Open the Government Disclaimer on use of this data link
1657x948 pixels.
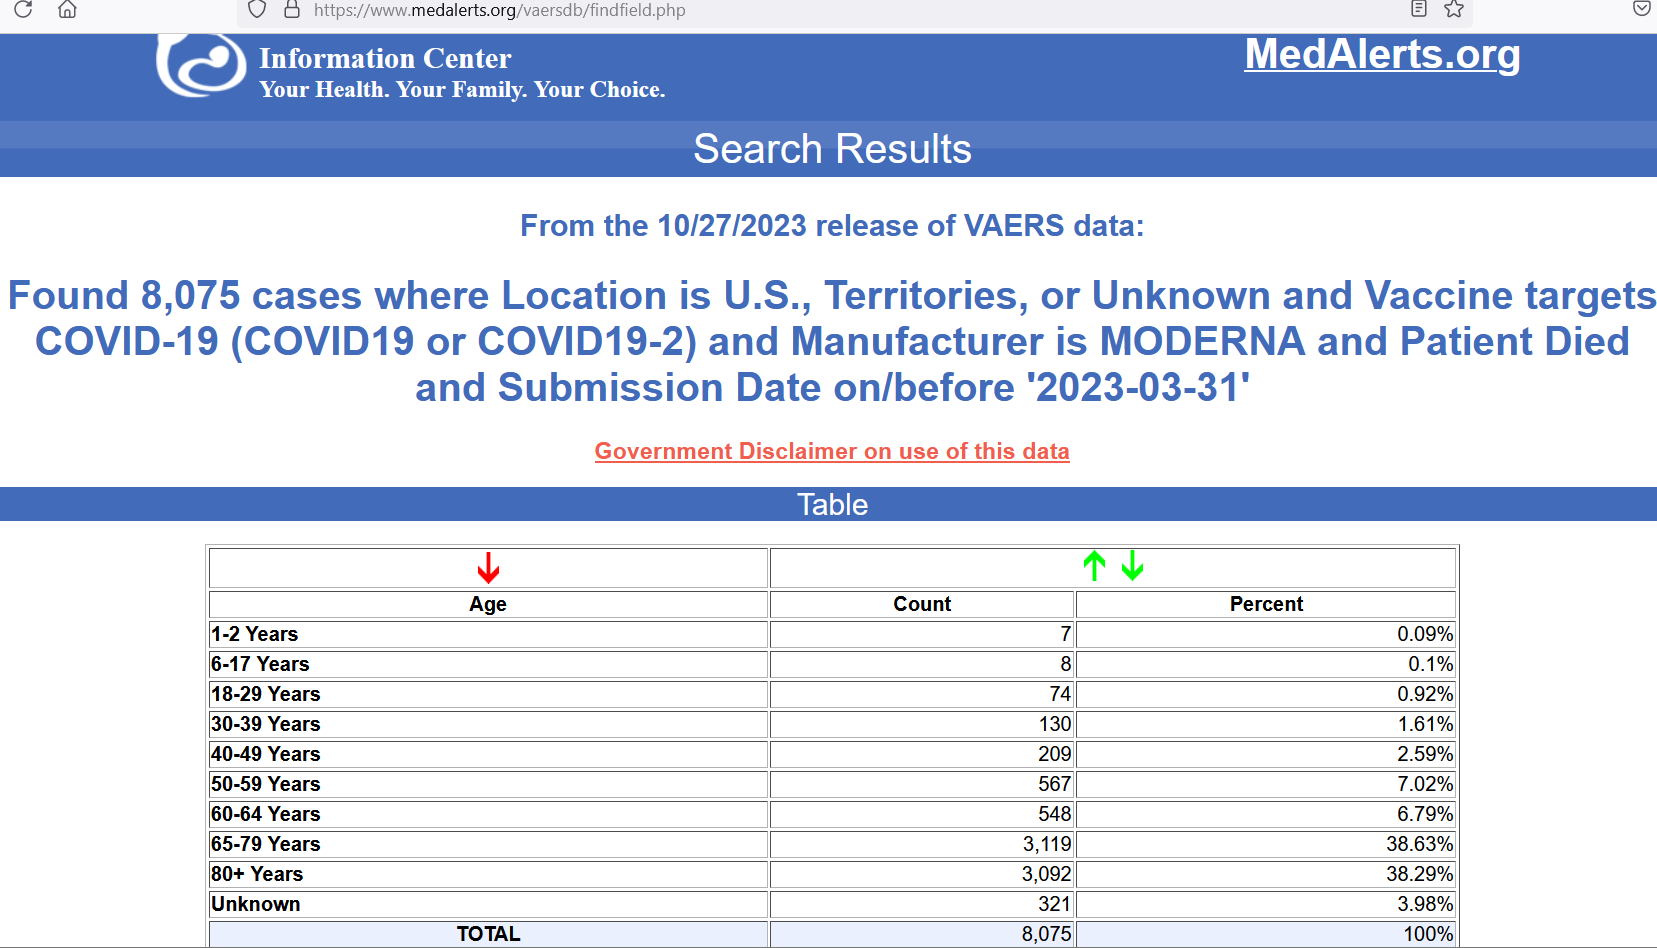point(832,451)
